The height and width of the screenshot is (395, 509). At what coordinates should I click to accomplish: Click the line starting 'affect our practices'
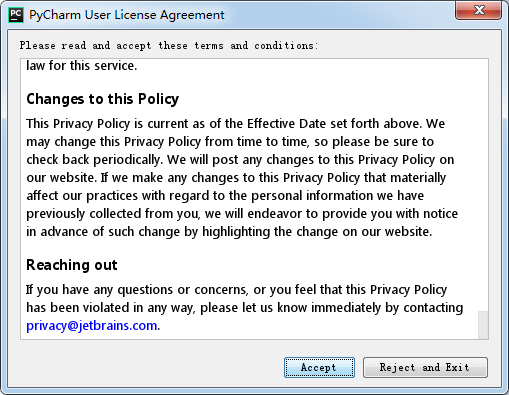tap(225, 196)
